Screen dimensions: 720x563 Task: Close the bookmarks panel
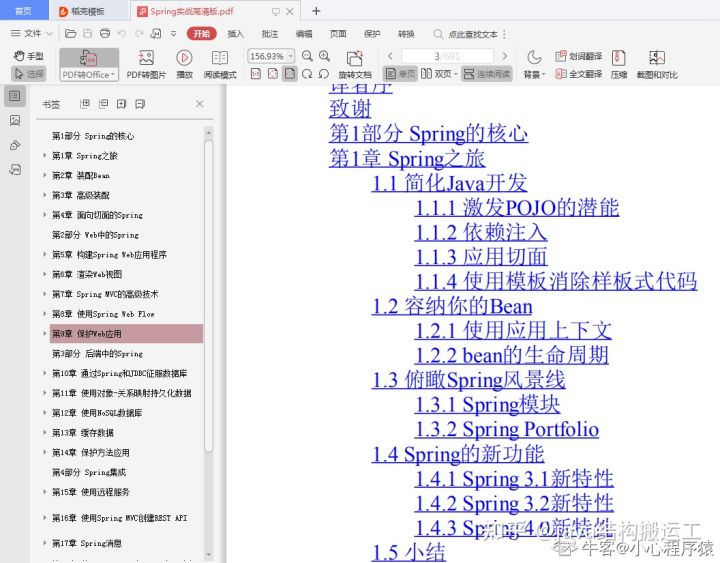(x=200, y=104)
